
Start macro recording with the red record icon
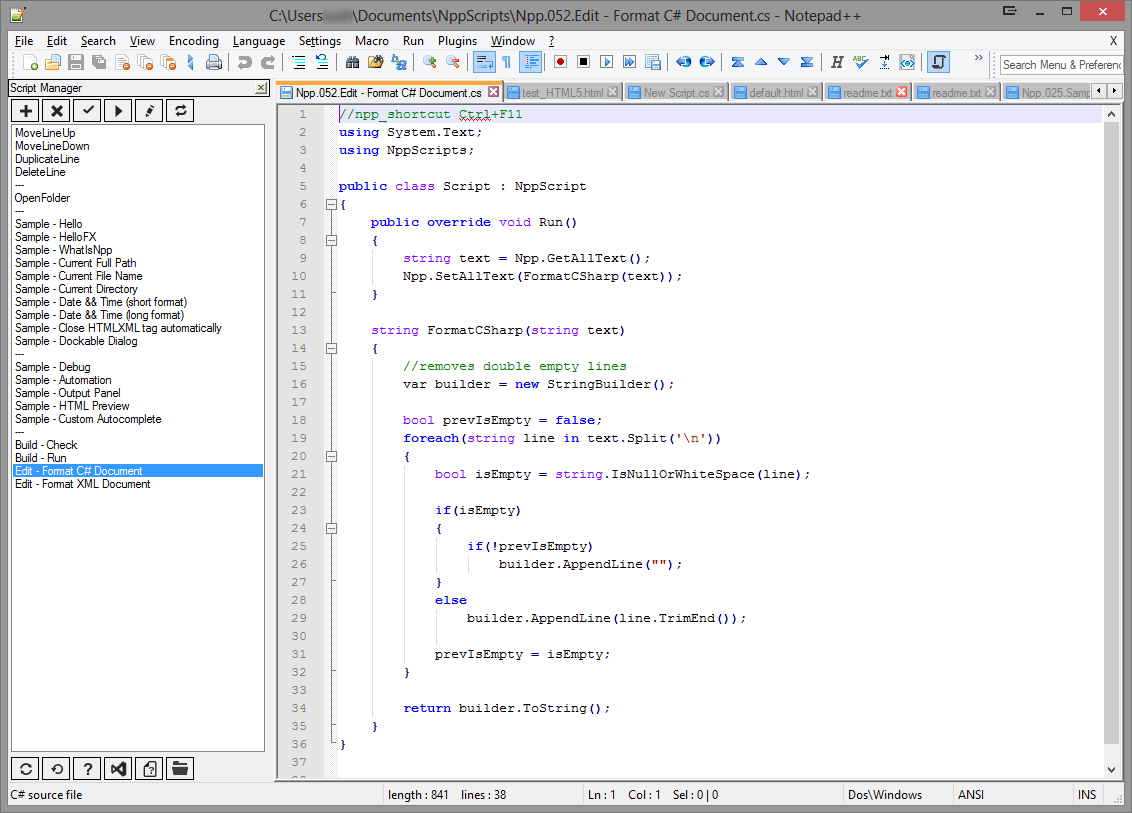(x=559, y=63)
